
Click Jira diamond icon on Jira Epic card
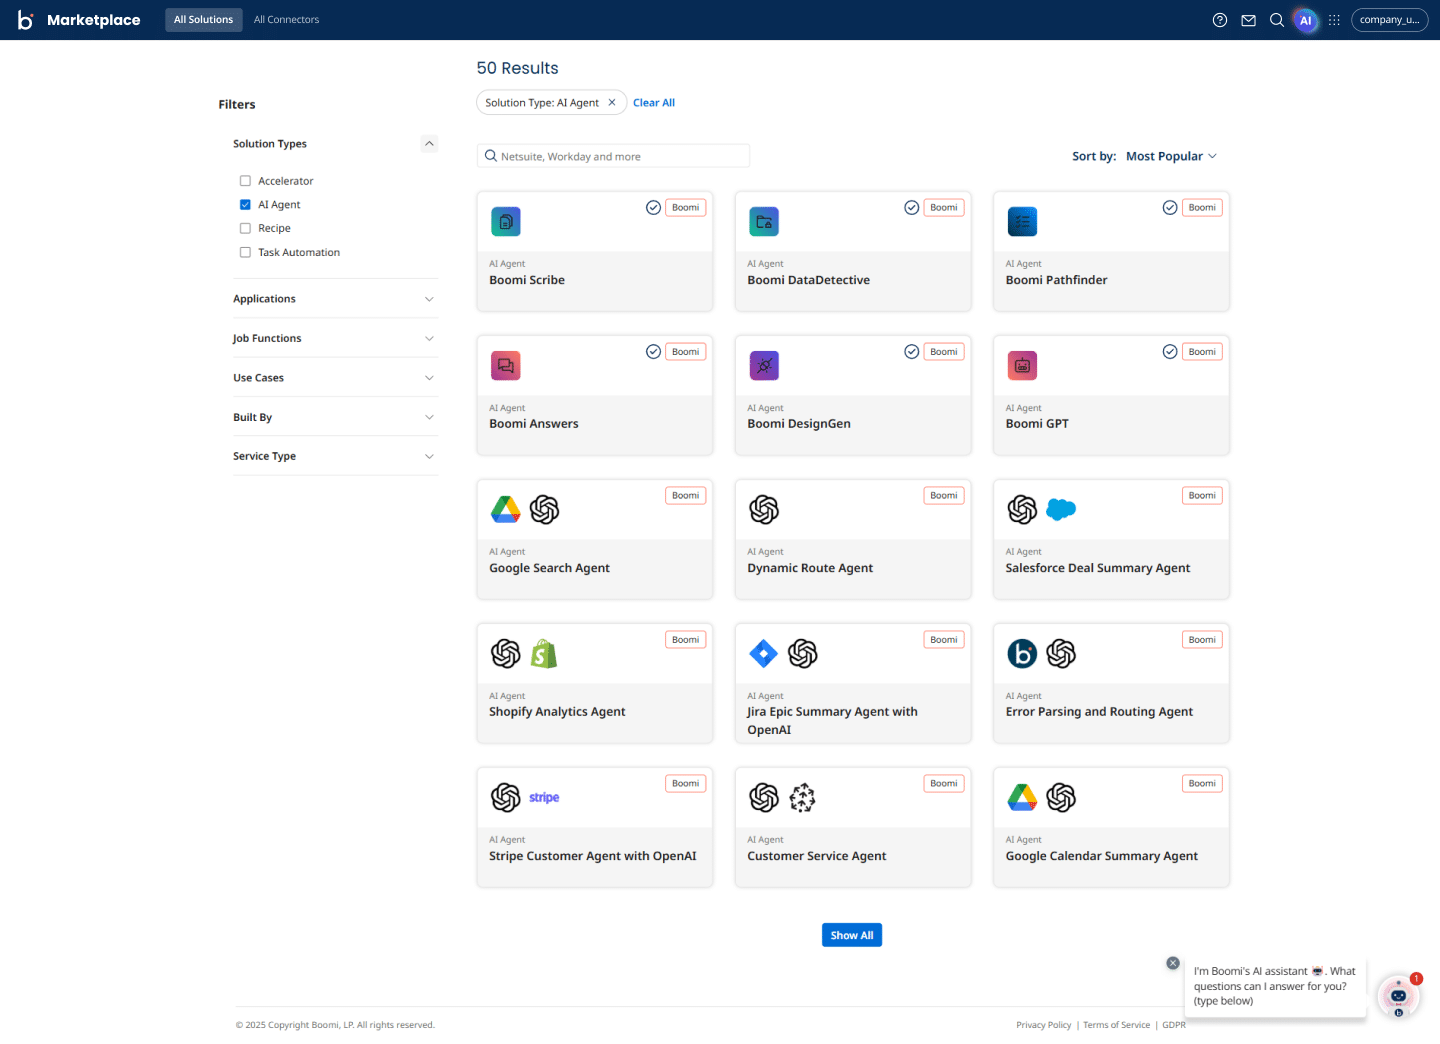(x=764, y=654)
